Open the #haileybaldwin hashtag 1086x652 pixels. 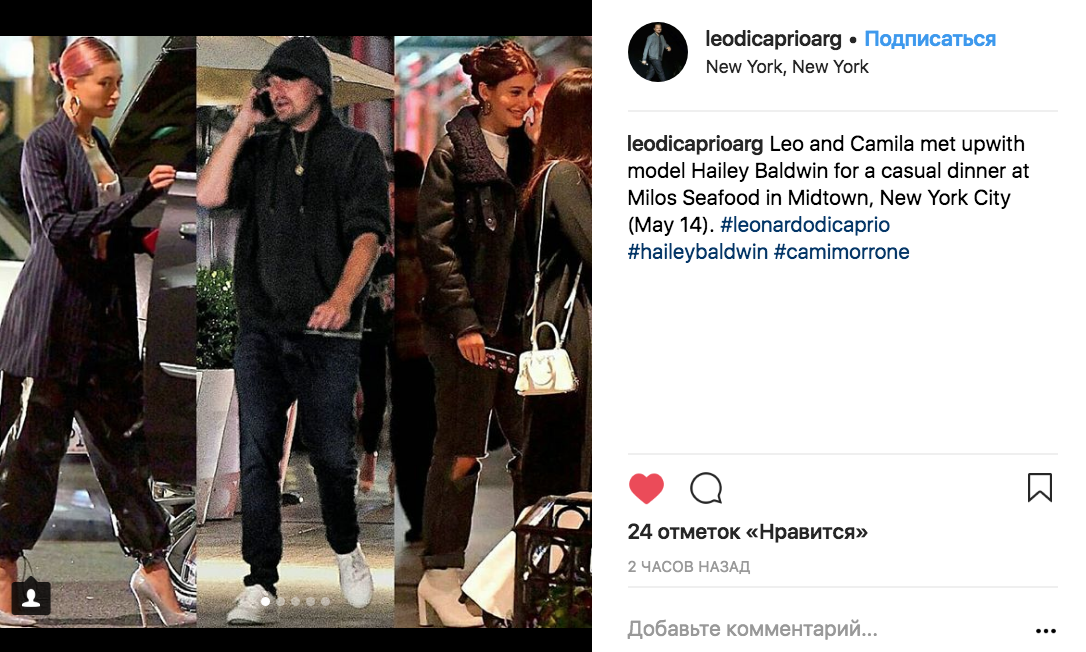pos(697,252)
